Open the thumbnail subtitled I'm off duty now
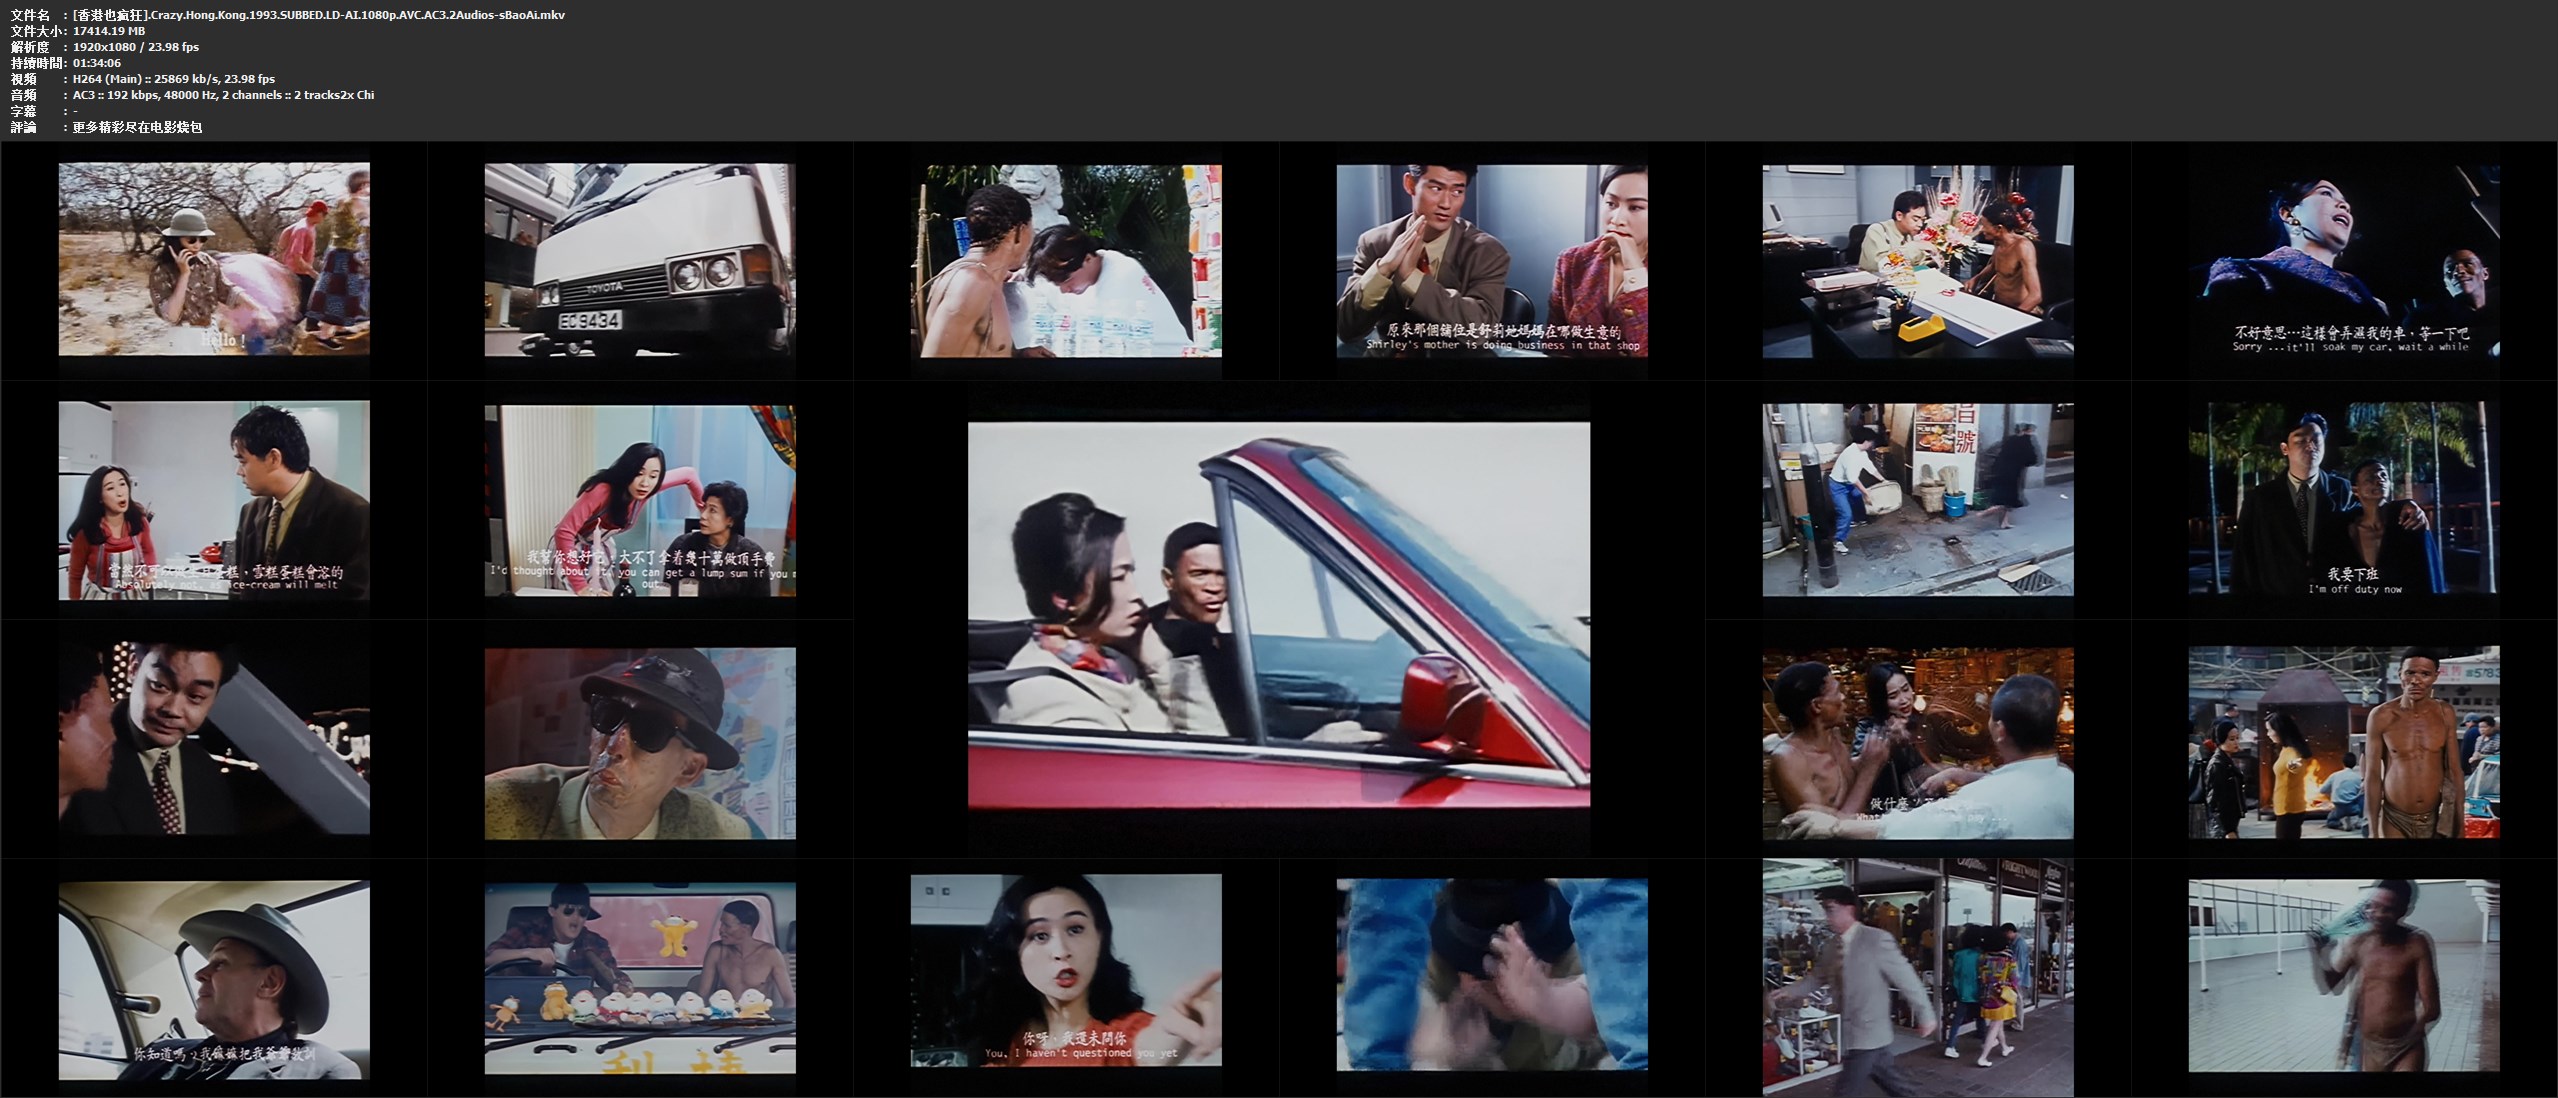Viewport: 2558px width, 1098px height. point(2344,500)
